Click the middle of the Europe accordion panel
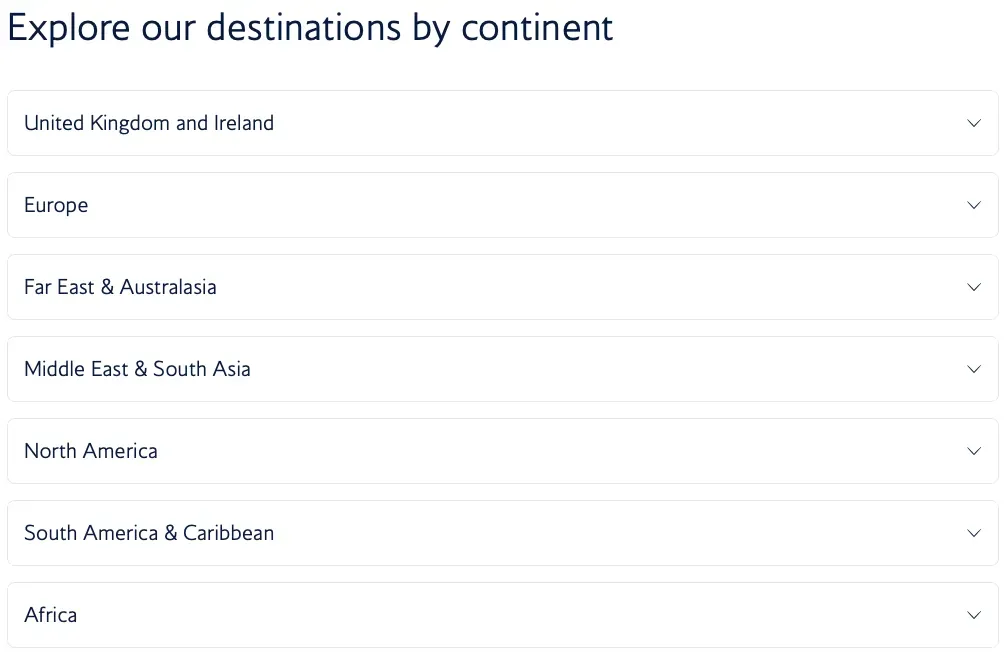1007x658 pixels. coord(503,205)
